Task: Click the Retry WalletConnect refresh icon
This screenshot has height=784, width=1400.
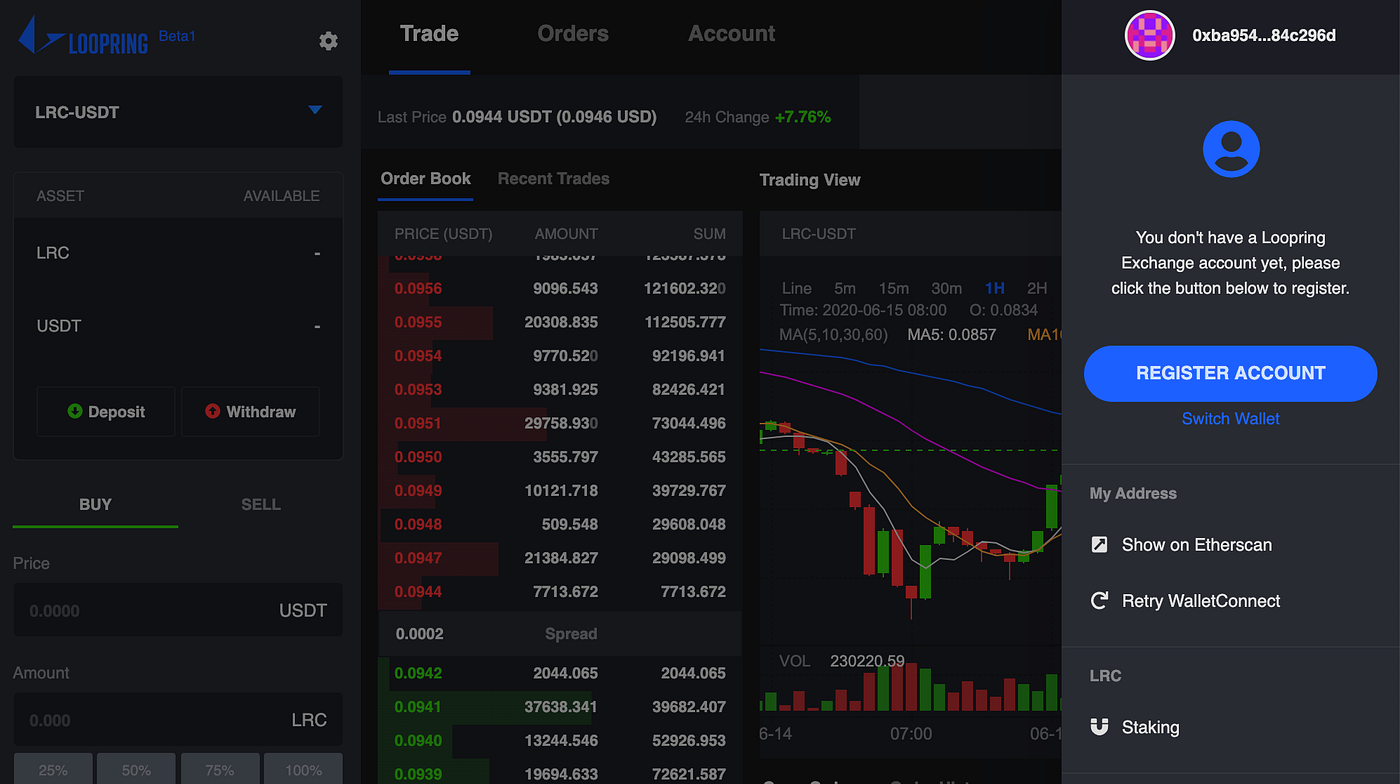Action: pos(1100,600)
